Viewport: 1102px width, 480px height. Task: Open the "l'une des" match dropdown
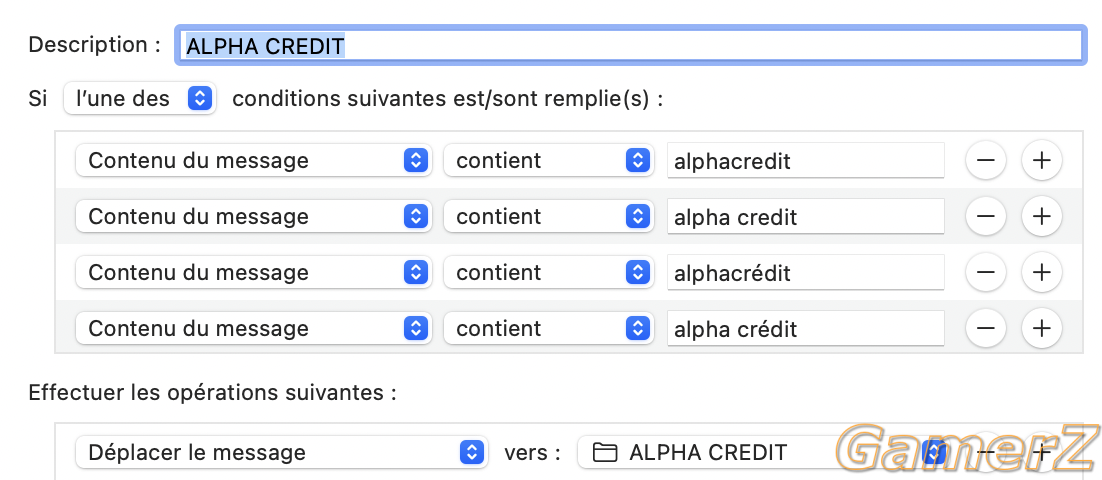[139, 98]
